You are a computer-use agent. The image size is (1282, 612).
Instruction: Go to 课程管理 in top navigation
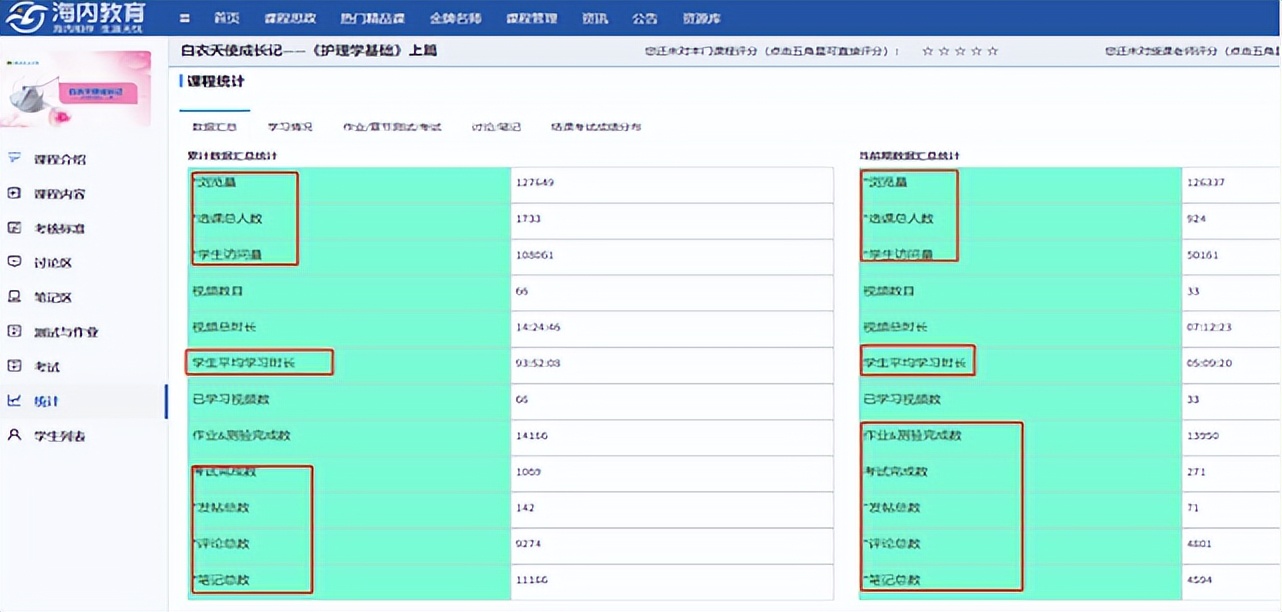click(x=531, y=19)
